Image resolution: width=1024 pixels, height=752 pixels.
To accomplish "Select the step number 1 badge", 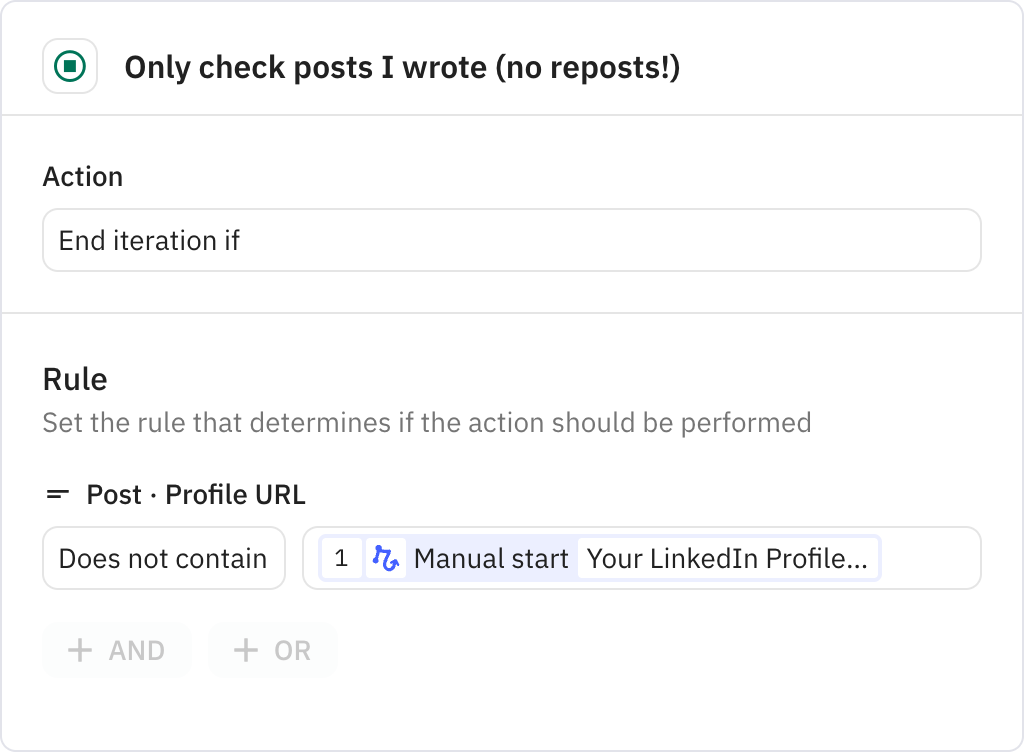I will (341, 558).
